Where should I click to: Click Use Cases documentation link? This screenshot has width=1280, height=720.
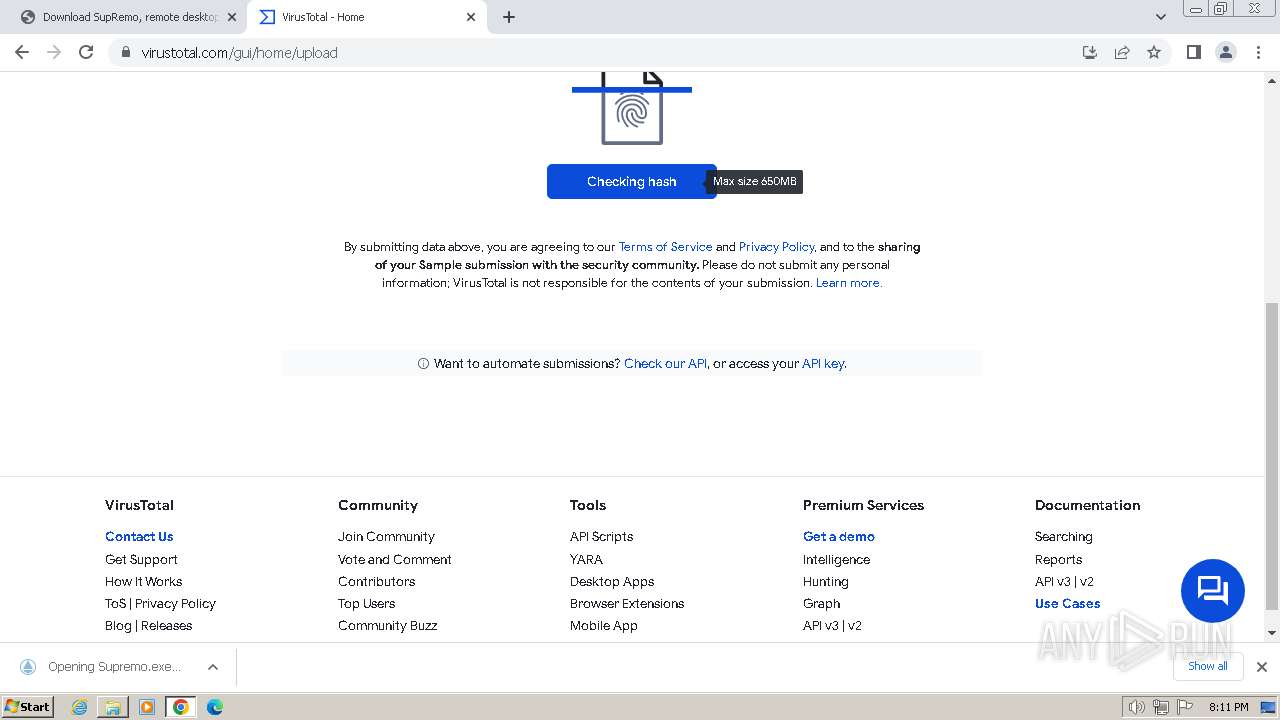(1067, 604)
